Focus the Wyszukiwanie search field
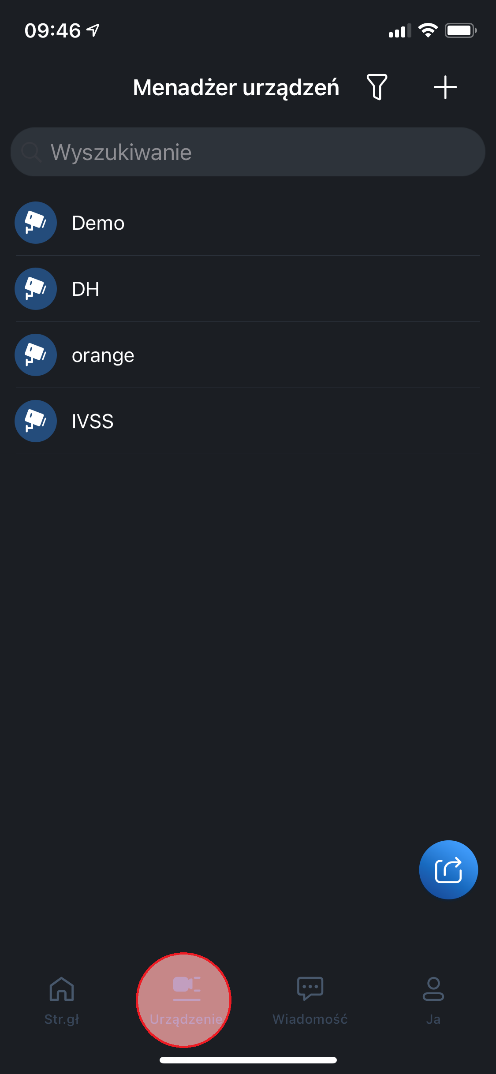This screenshot has height=1074, width=496. (248, 152)
